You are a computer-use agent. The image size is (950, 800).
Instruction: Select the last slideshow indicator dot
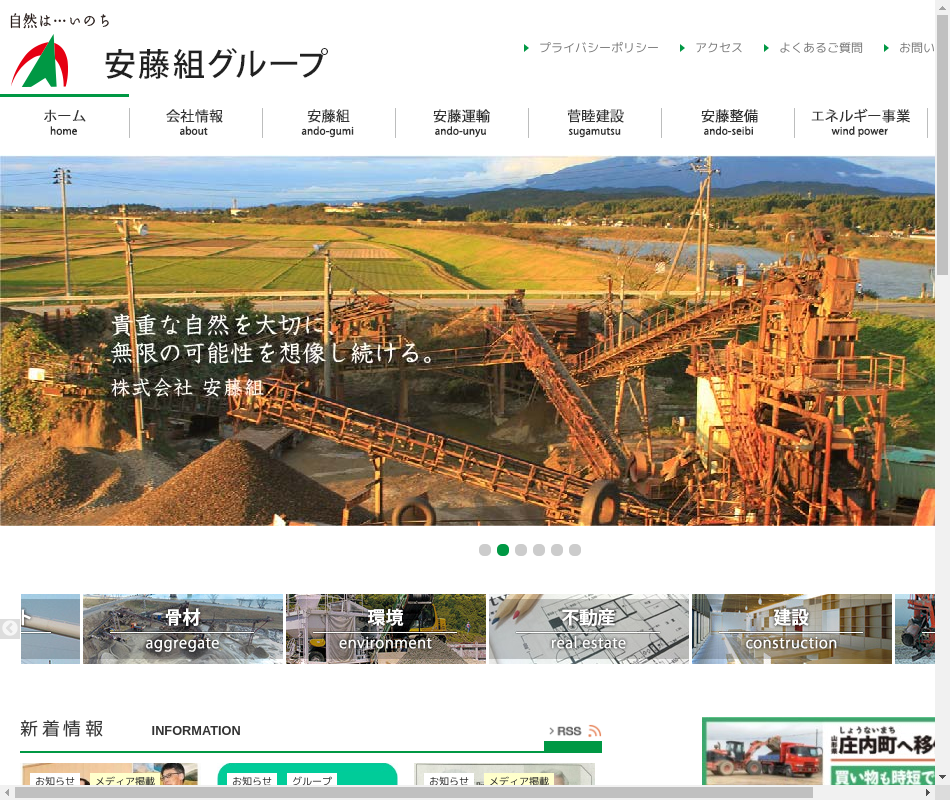pos(575,550)
